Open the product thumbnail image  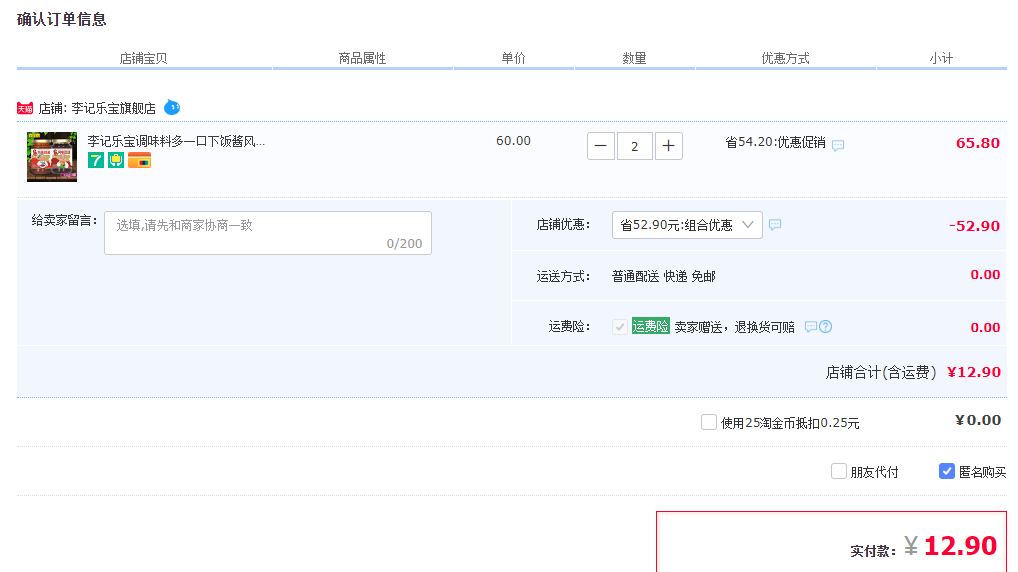tap(52, 156)
